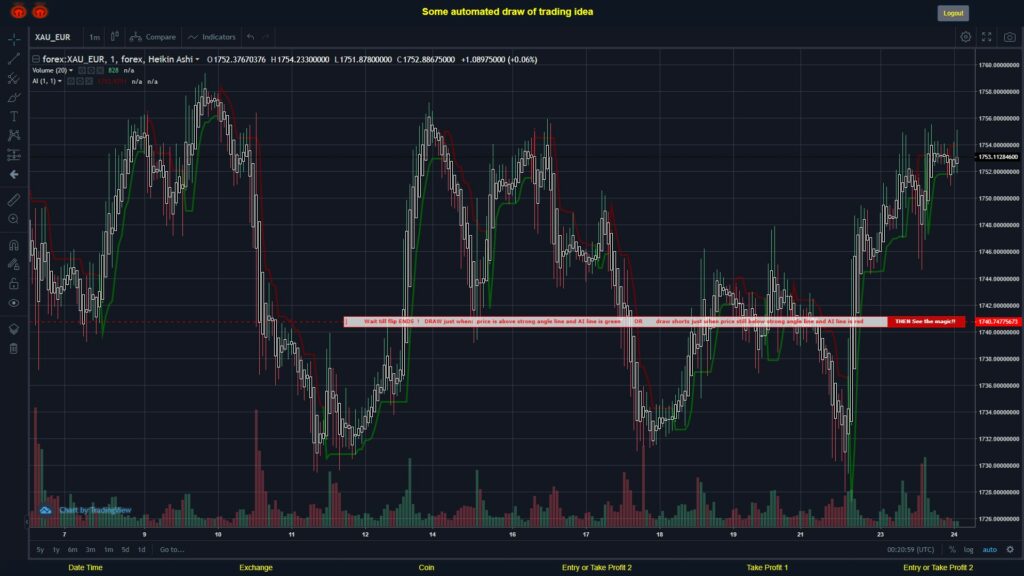
Task: Undo the last chart action
Action: [x=251, y=37]
